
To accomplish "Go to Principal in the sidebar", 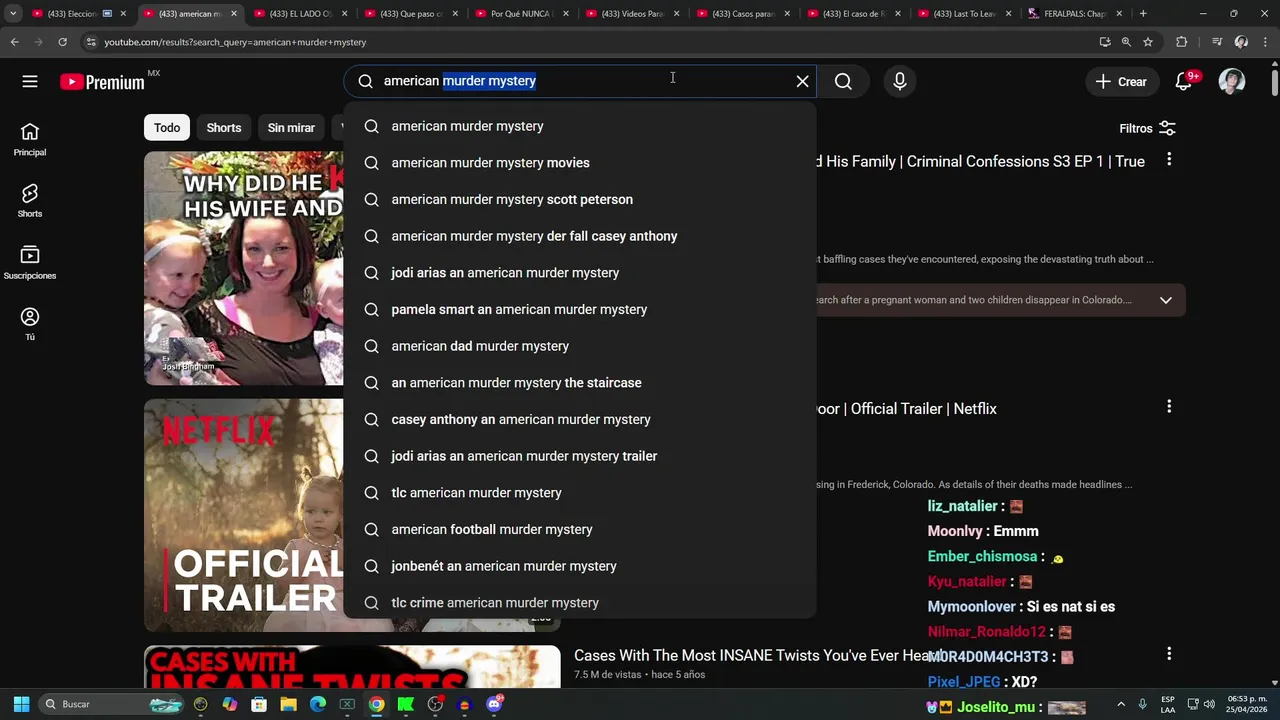I will point(30,139).
